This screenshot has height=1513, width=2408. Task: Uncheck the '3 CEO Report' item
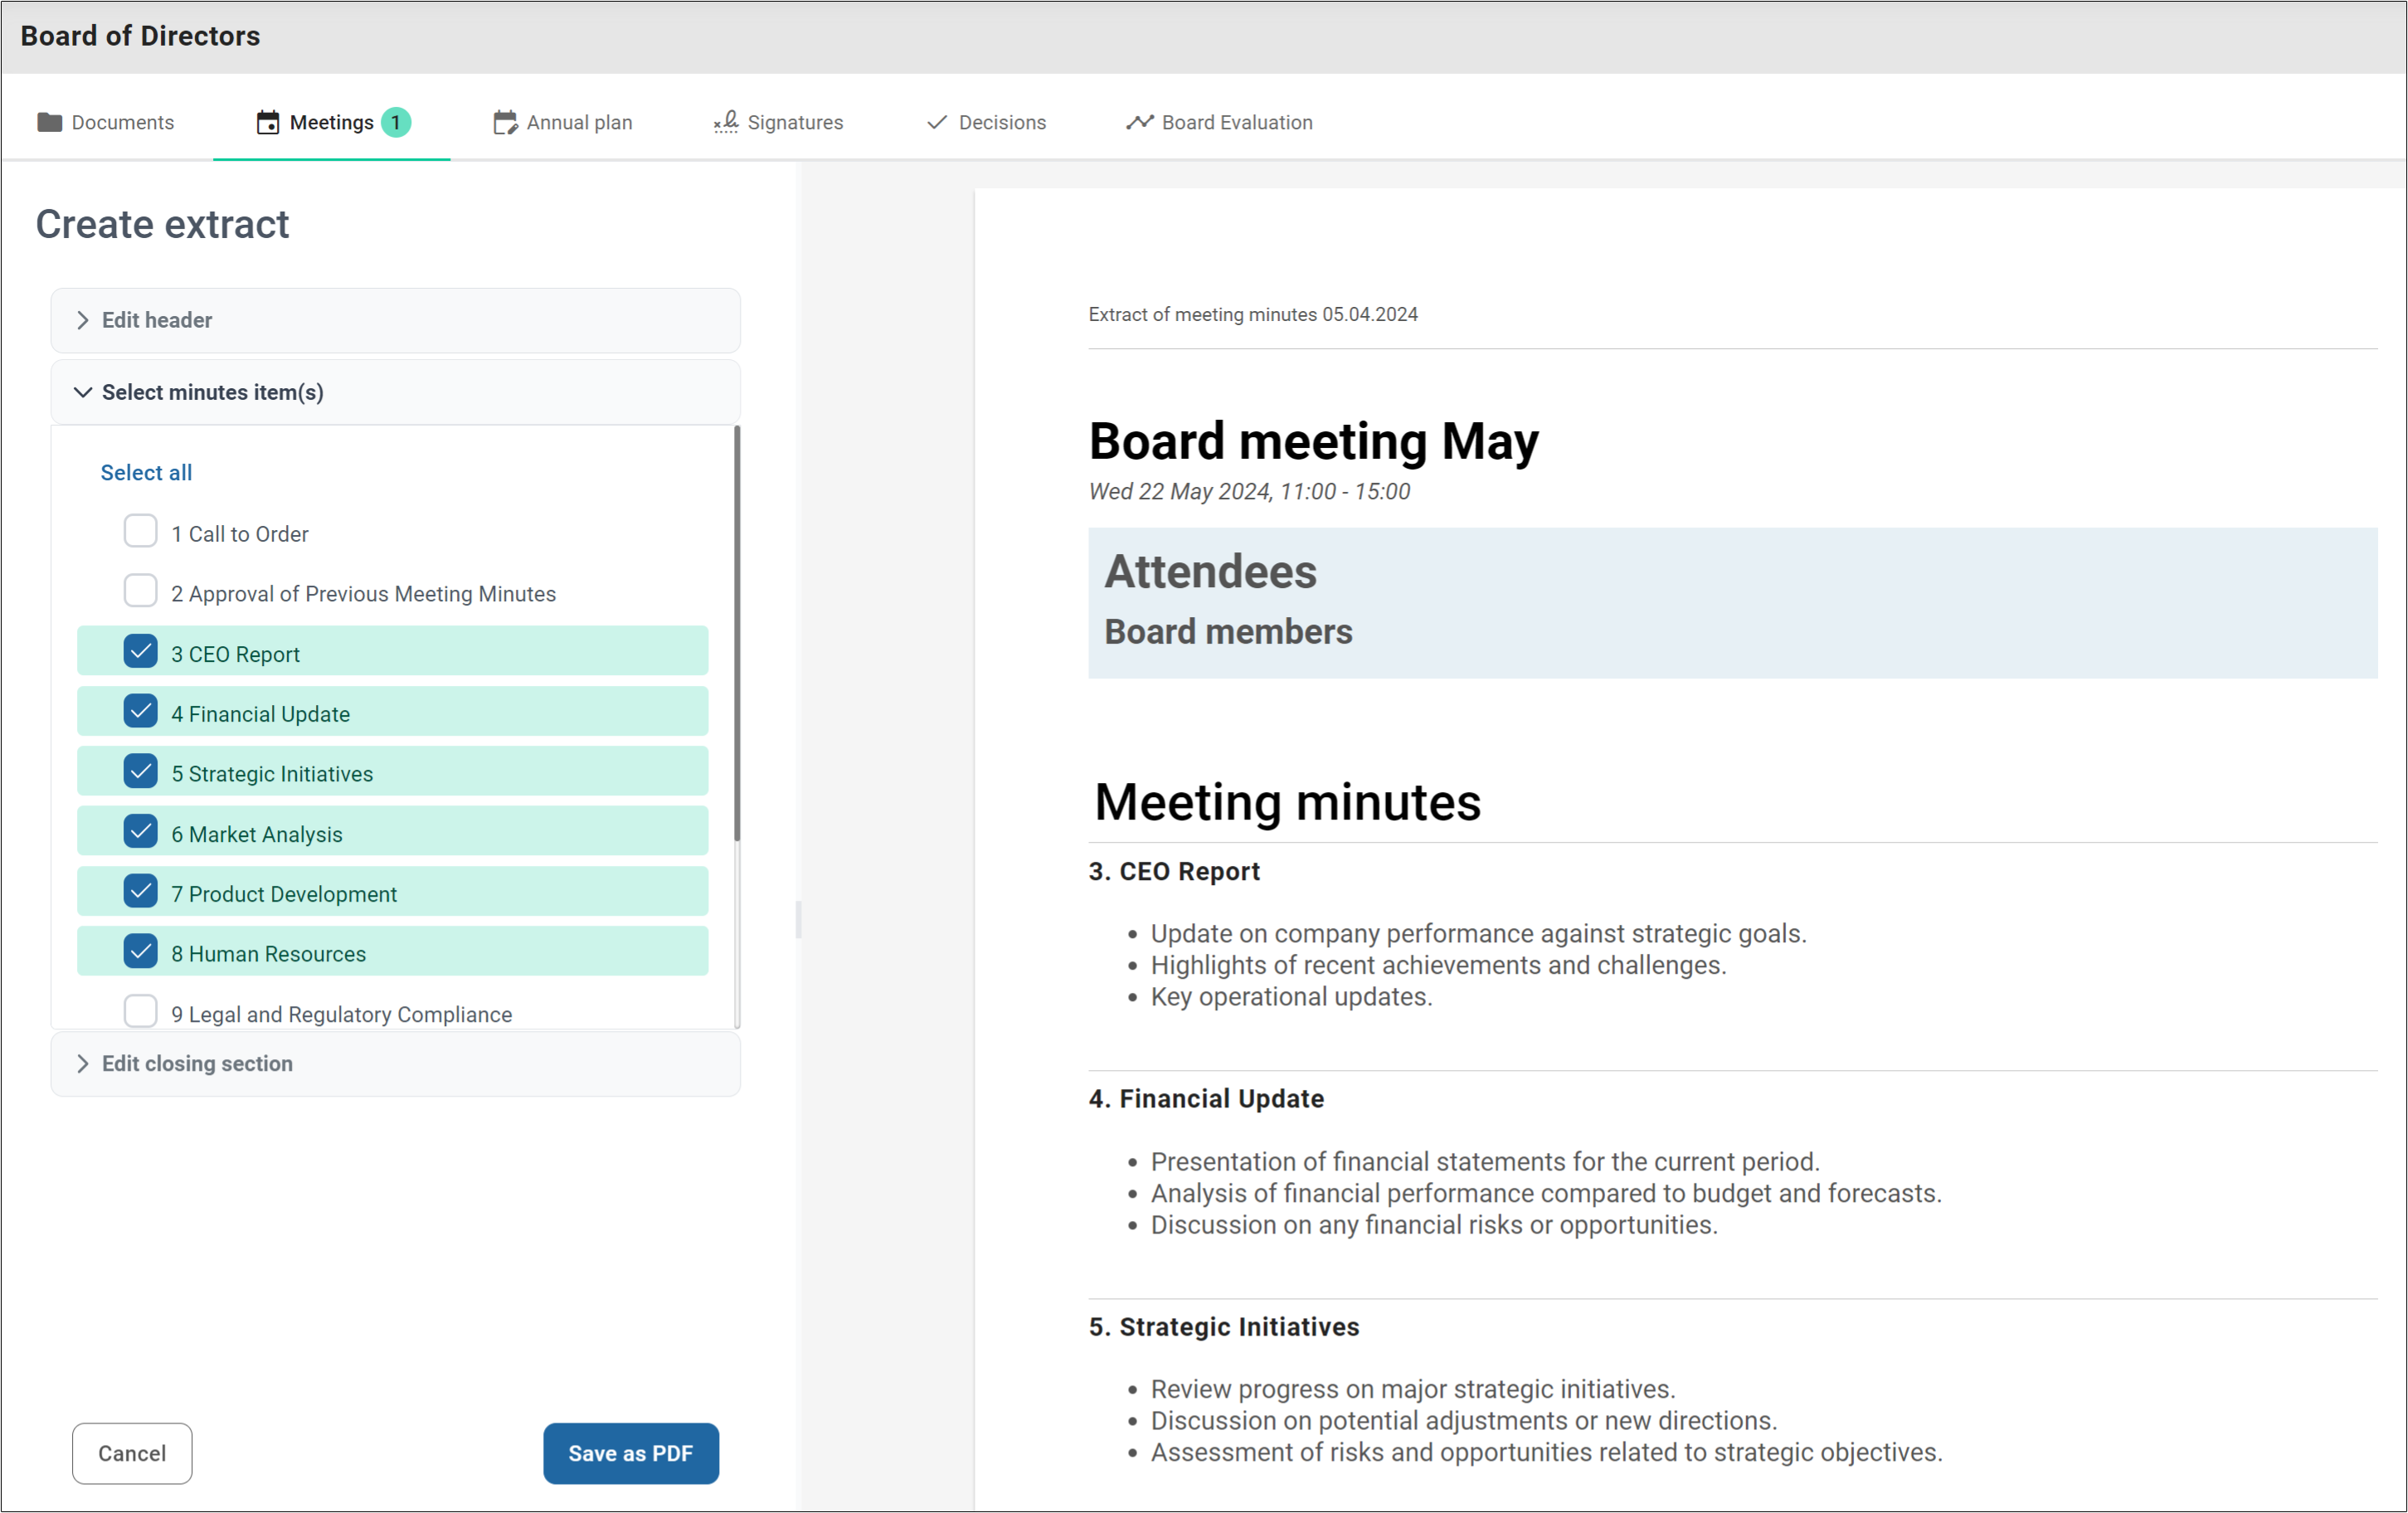[140, 651]
